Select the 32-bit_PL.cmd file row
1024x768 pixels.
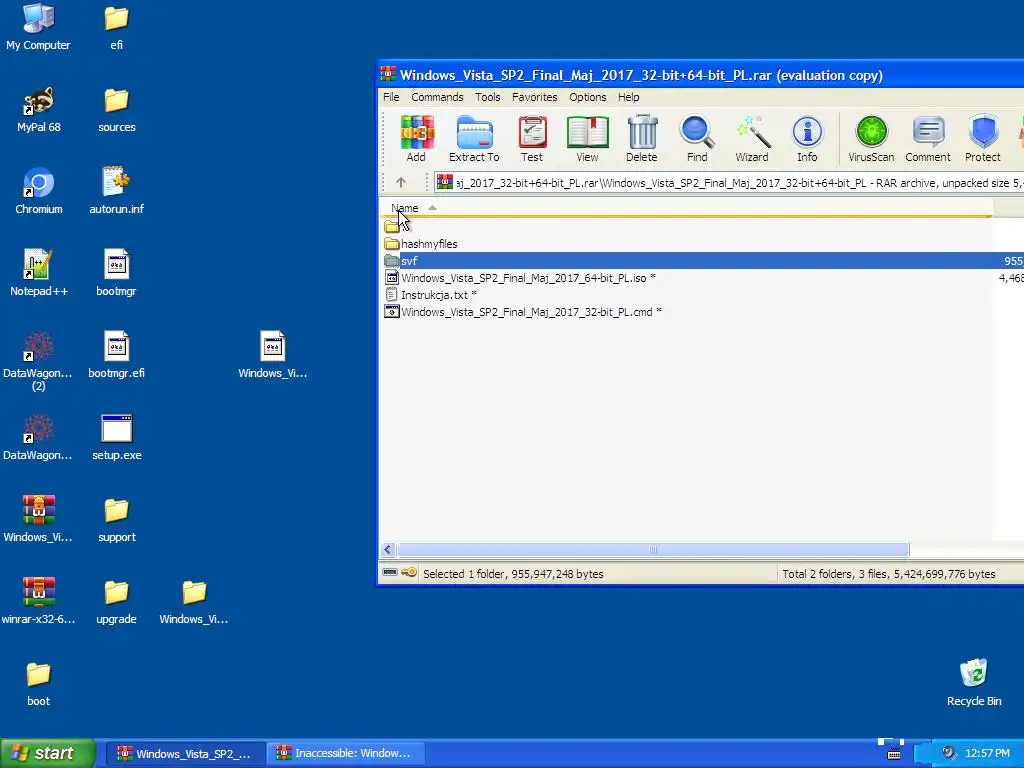point(702,312)
